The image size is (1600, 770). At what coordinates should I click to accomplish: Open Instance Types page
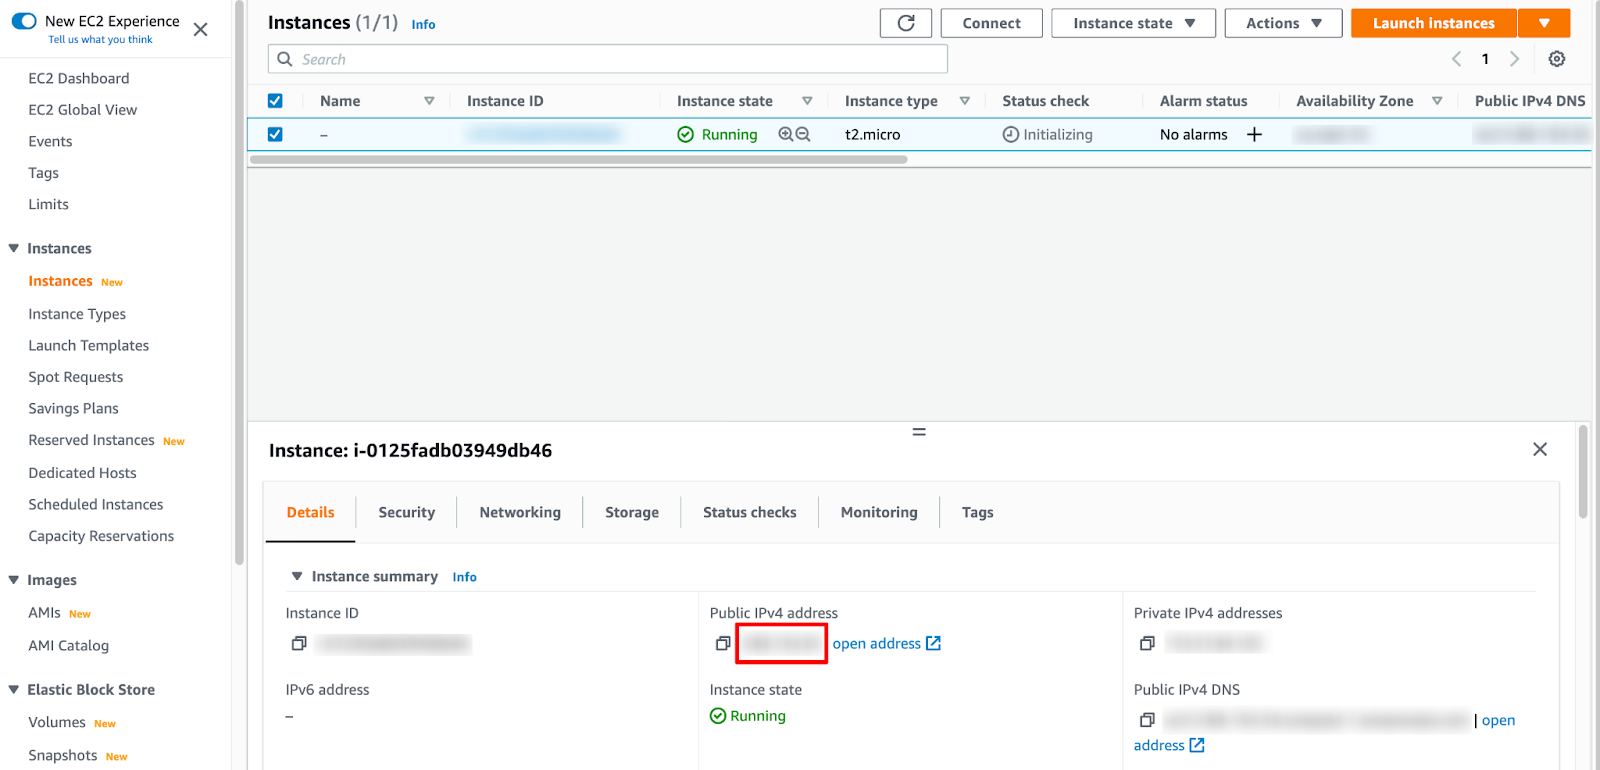[77, 314]
